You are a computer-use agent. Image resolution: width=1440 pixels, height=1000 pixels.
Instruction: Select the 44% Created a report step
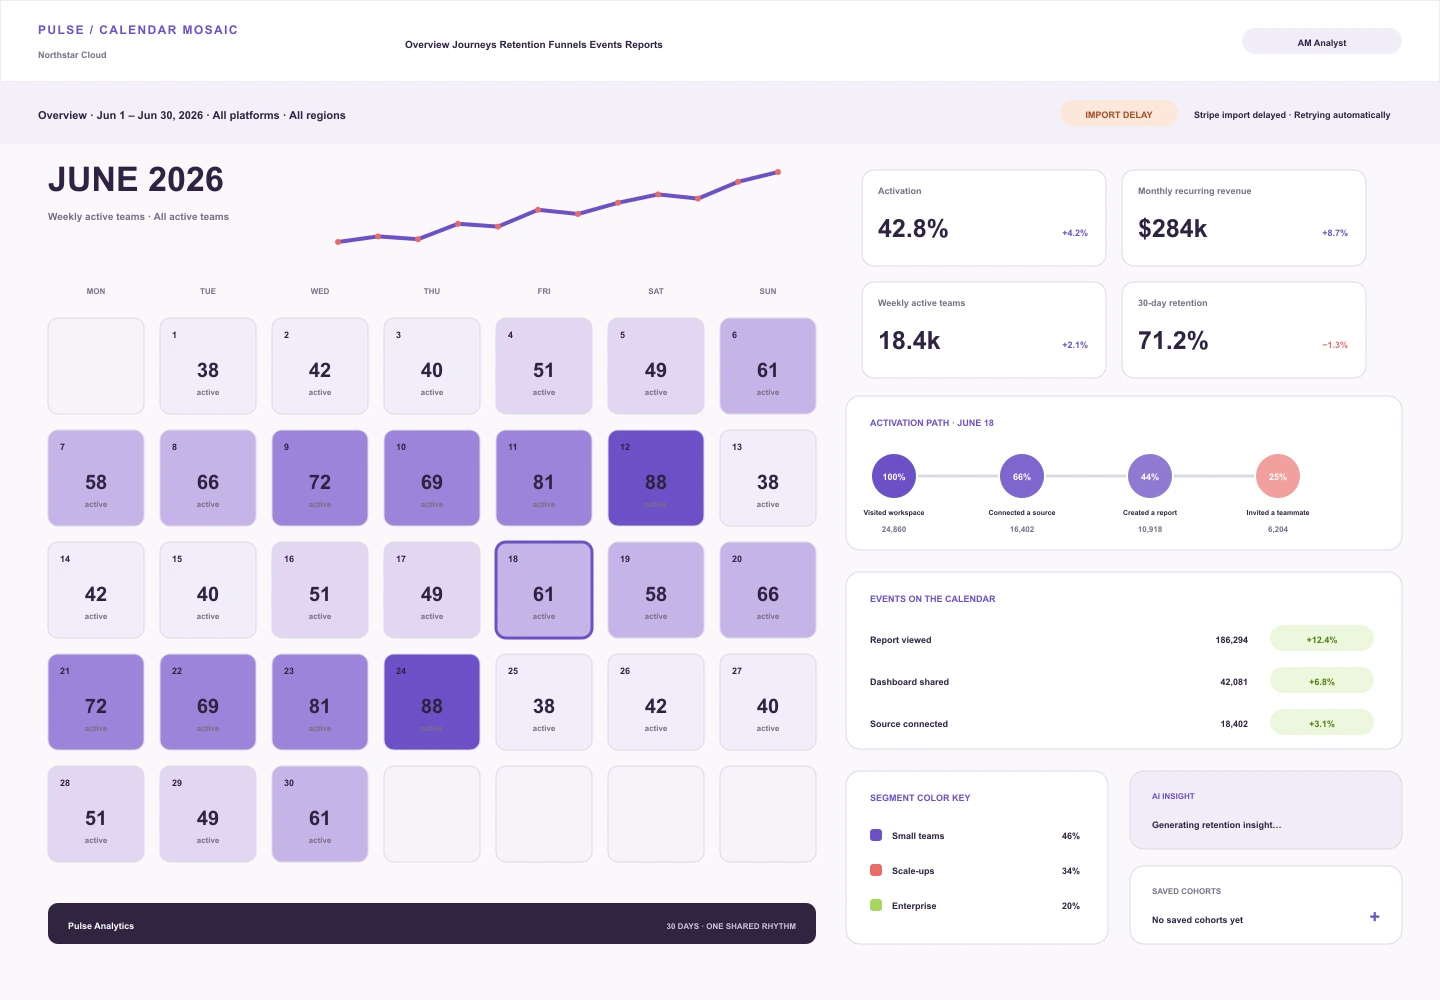pos(1150,476)
